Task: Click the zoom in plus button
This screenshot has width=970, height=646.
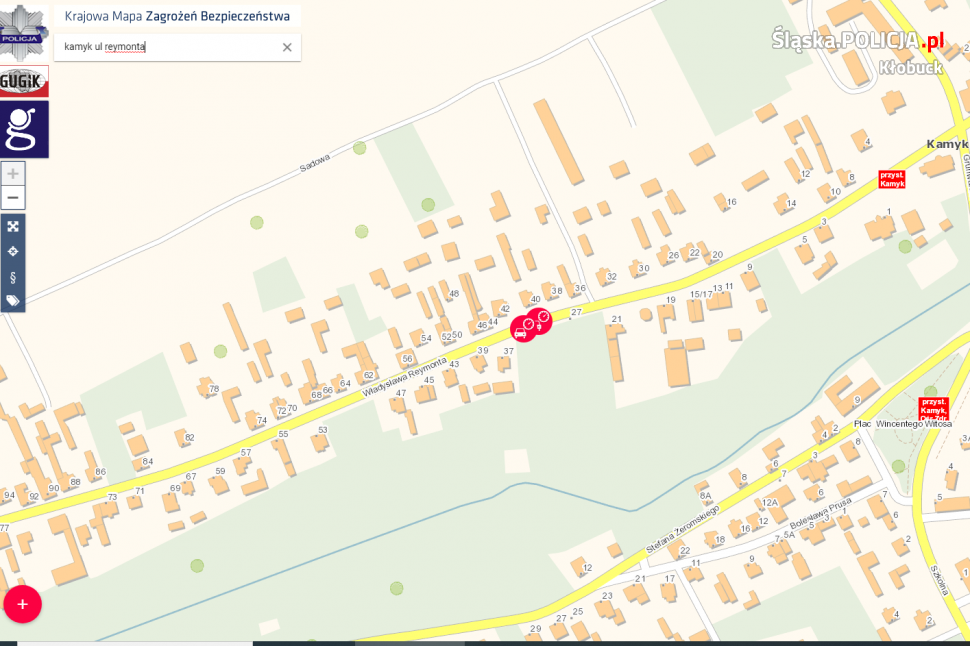Action: [x=13, y=174]
